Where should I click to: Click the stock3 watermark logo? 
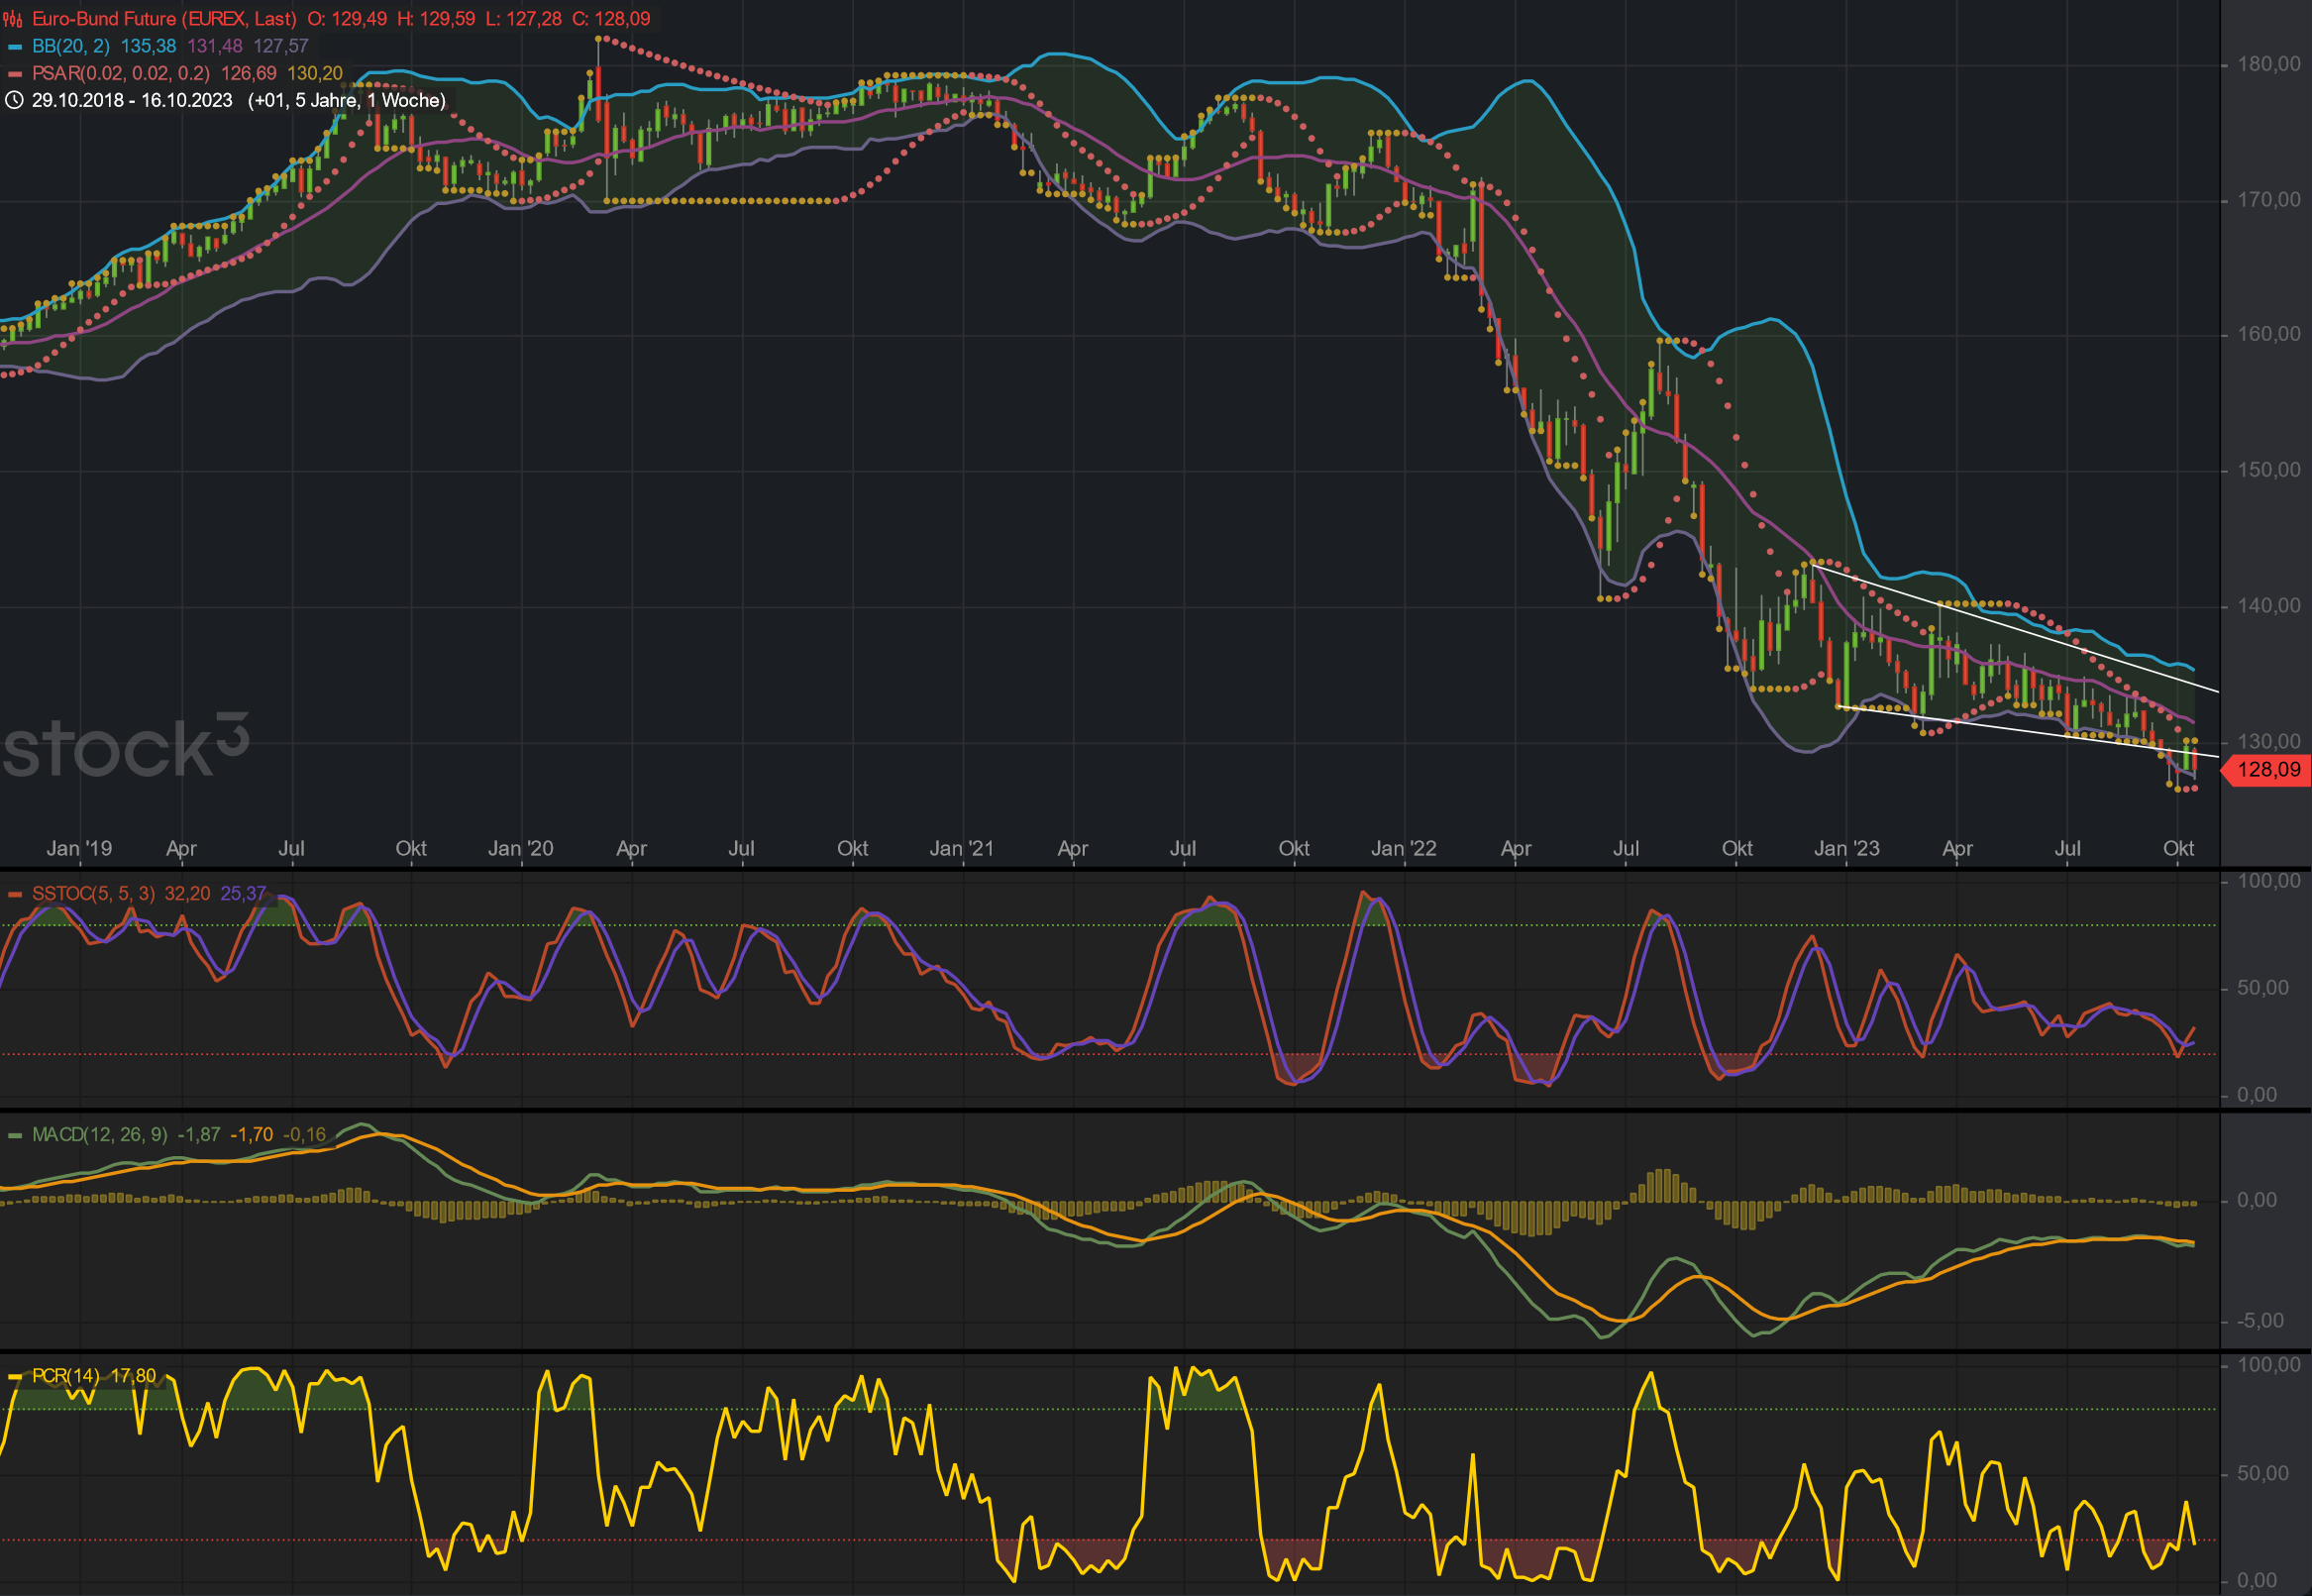(125, 747)
